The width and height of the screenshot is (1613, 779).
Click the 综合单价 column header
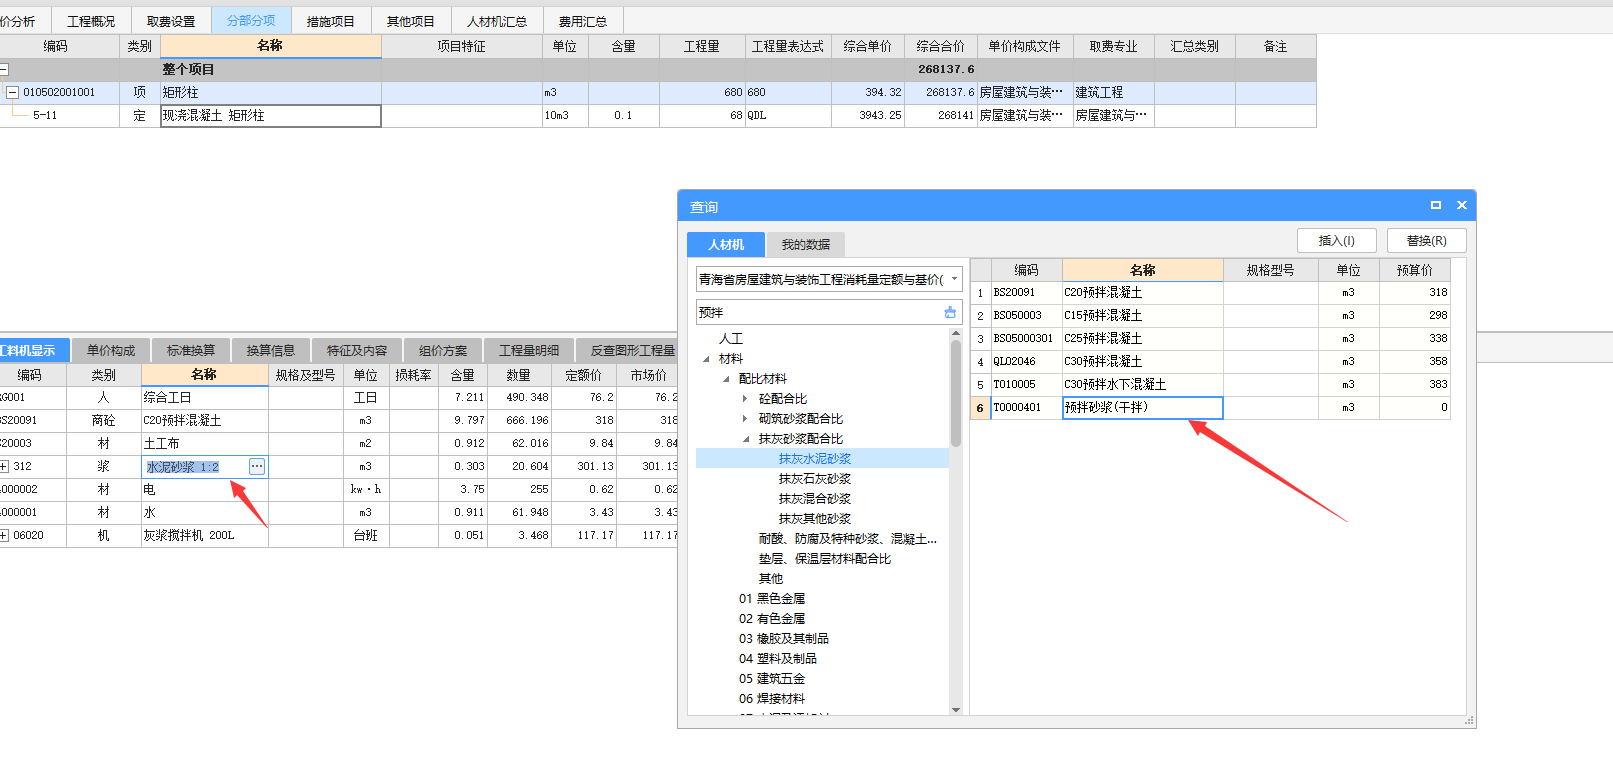868,46
